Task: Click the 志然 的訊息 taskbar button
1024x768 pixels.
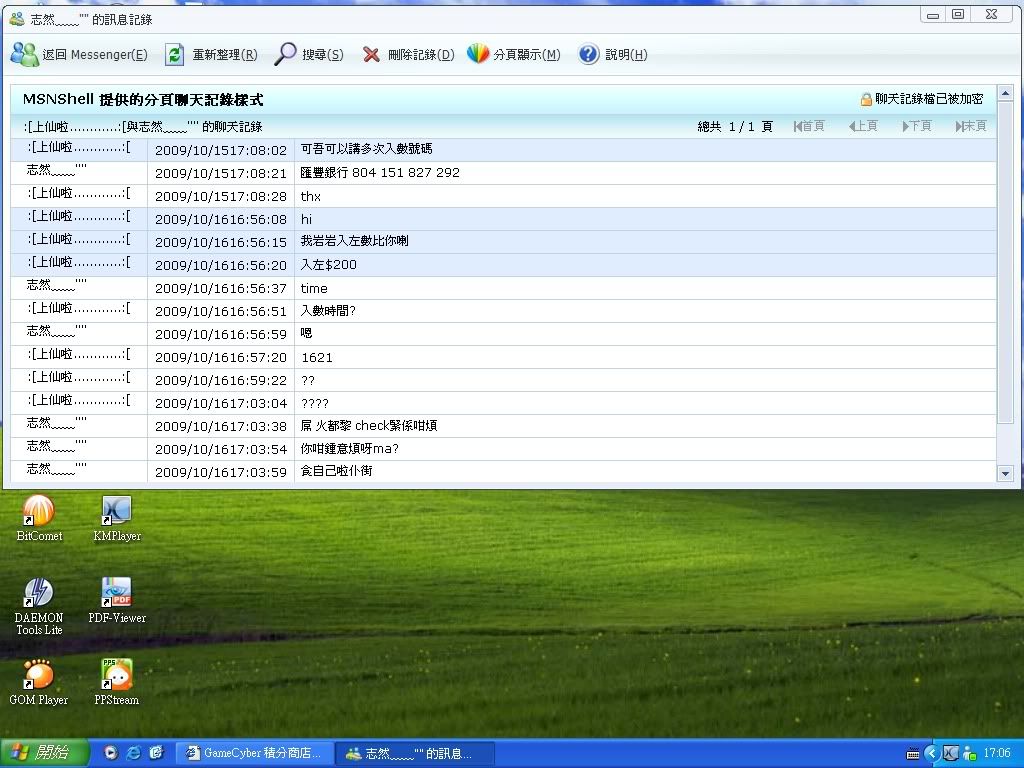Action: click(x=415, y=753)
